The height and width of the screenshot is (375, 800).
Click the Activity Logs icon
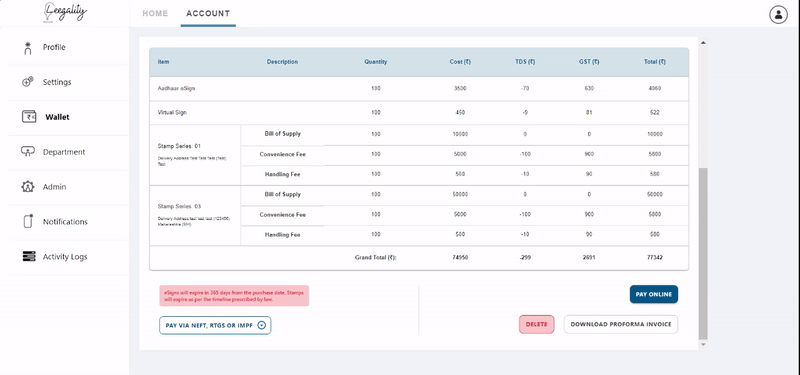coord(29,257)
